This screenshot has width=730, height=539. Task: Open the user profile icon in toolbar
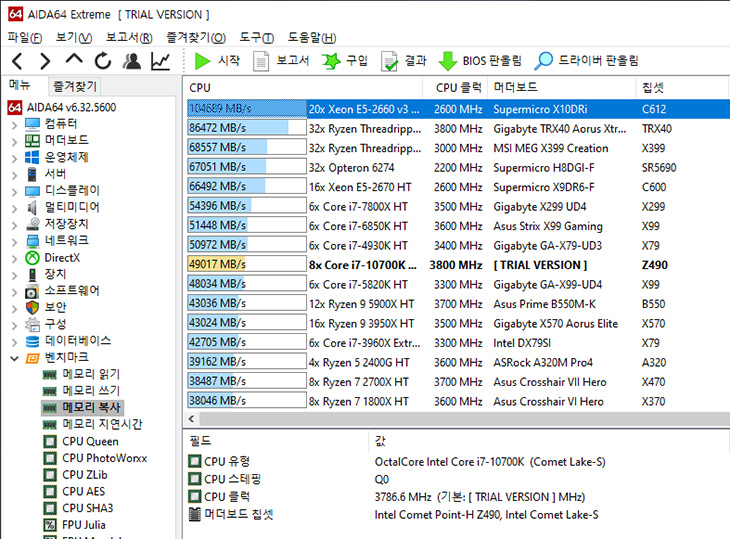click(132, 61)
